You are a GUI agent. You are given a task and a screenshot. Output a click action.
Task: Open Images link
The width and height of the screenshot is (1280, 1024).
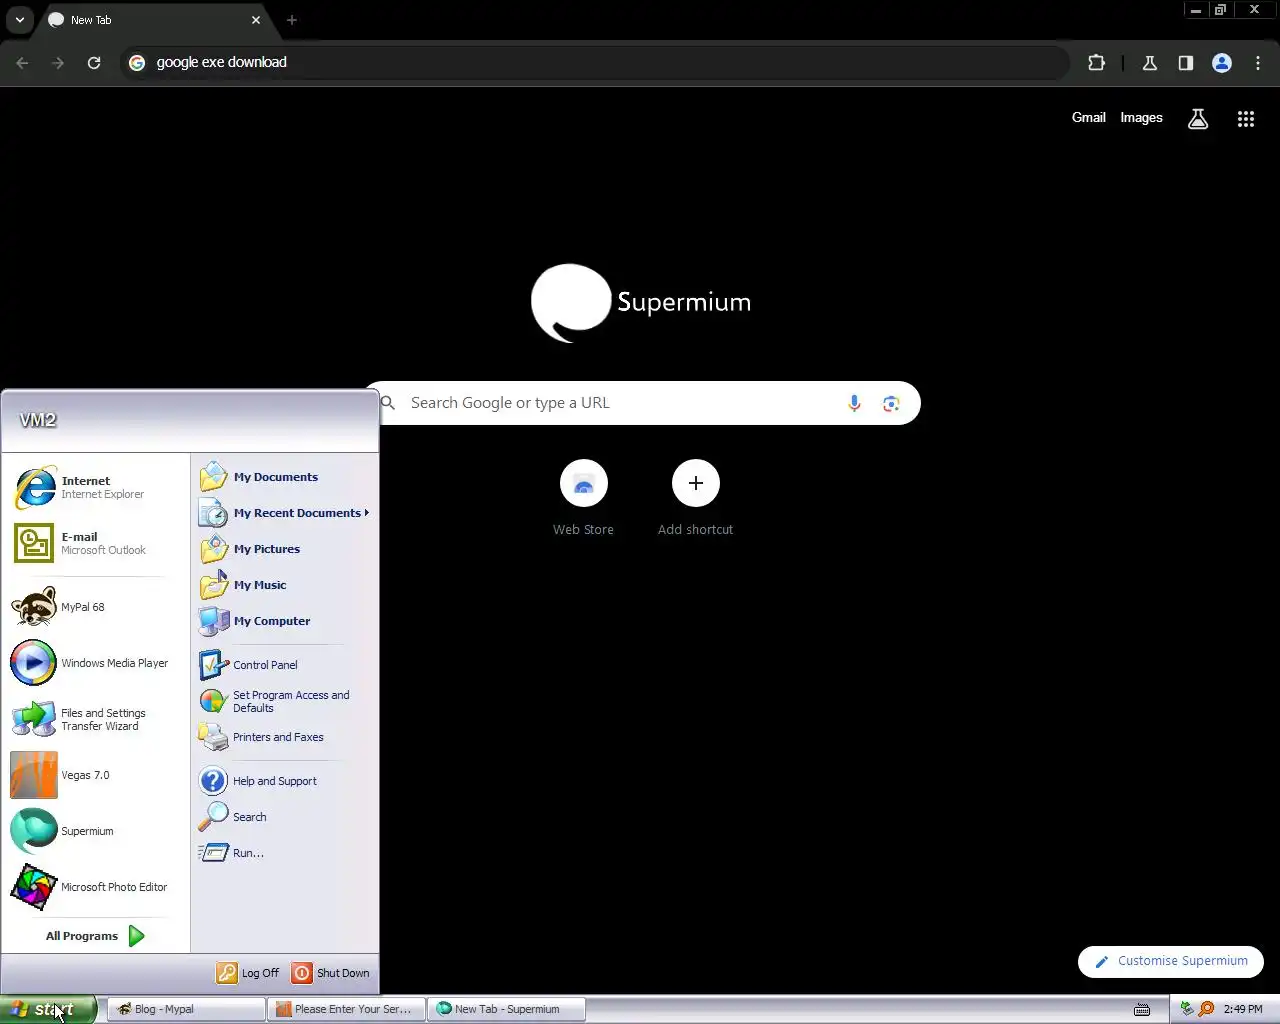click(x=1141, y=117)
